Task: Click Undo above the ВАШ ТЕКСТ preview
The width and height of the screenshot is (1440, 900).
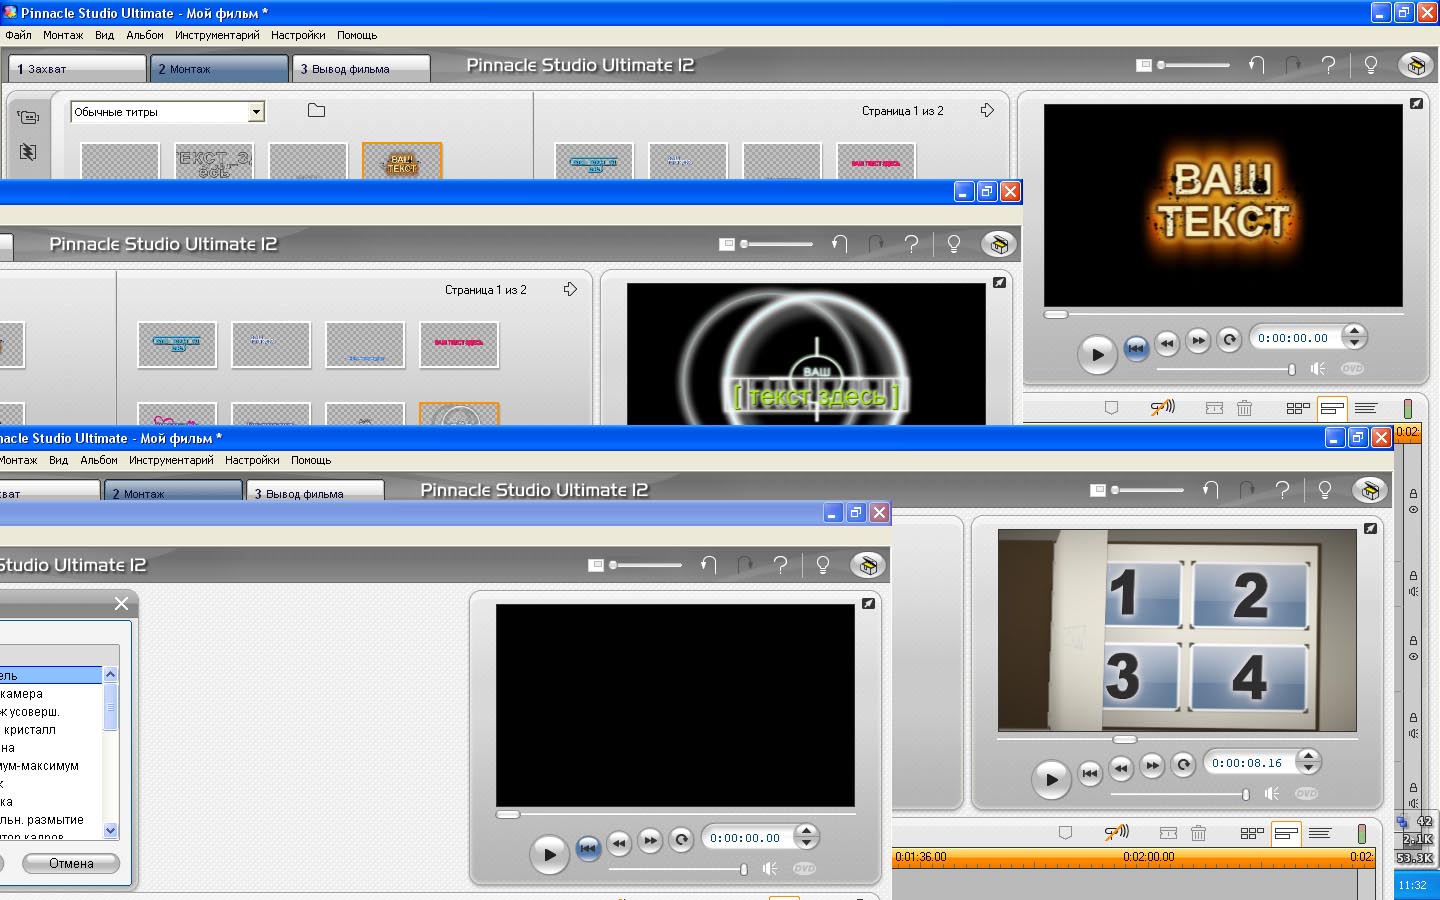Action: point(1257,65)
